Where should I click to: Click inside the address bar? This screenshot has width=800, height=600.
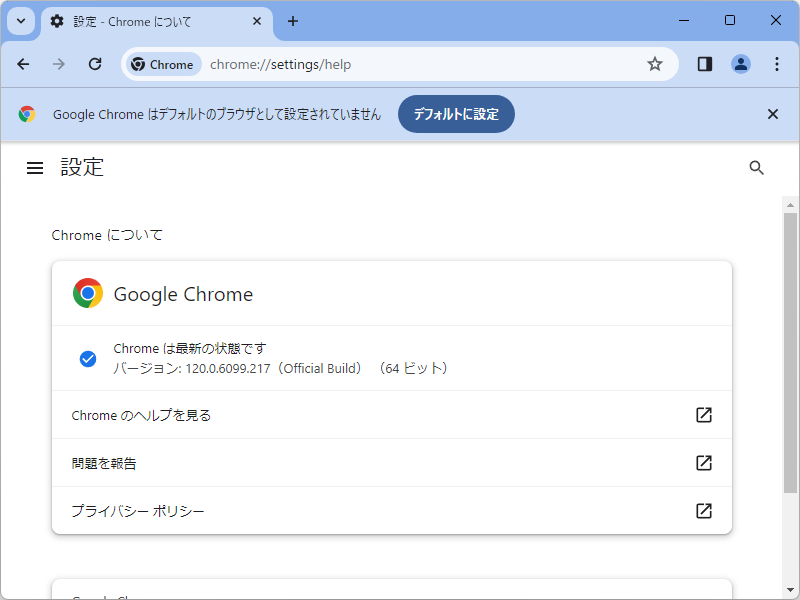[400, 63]
